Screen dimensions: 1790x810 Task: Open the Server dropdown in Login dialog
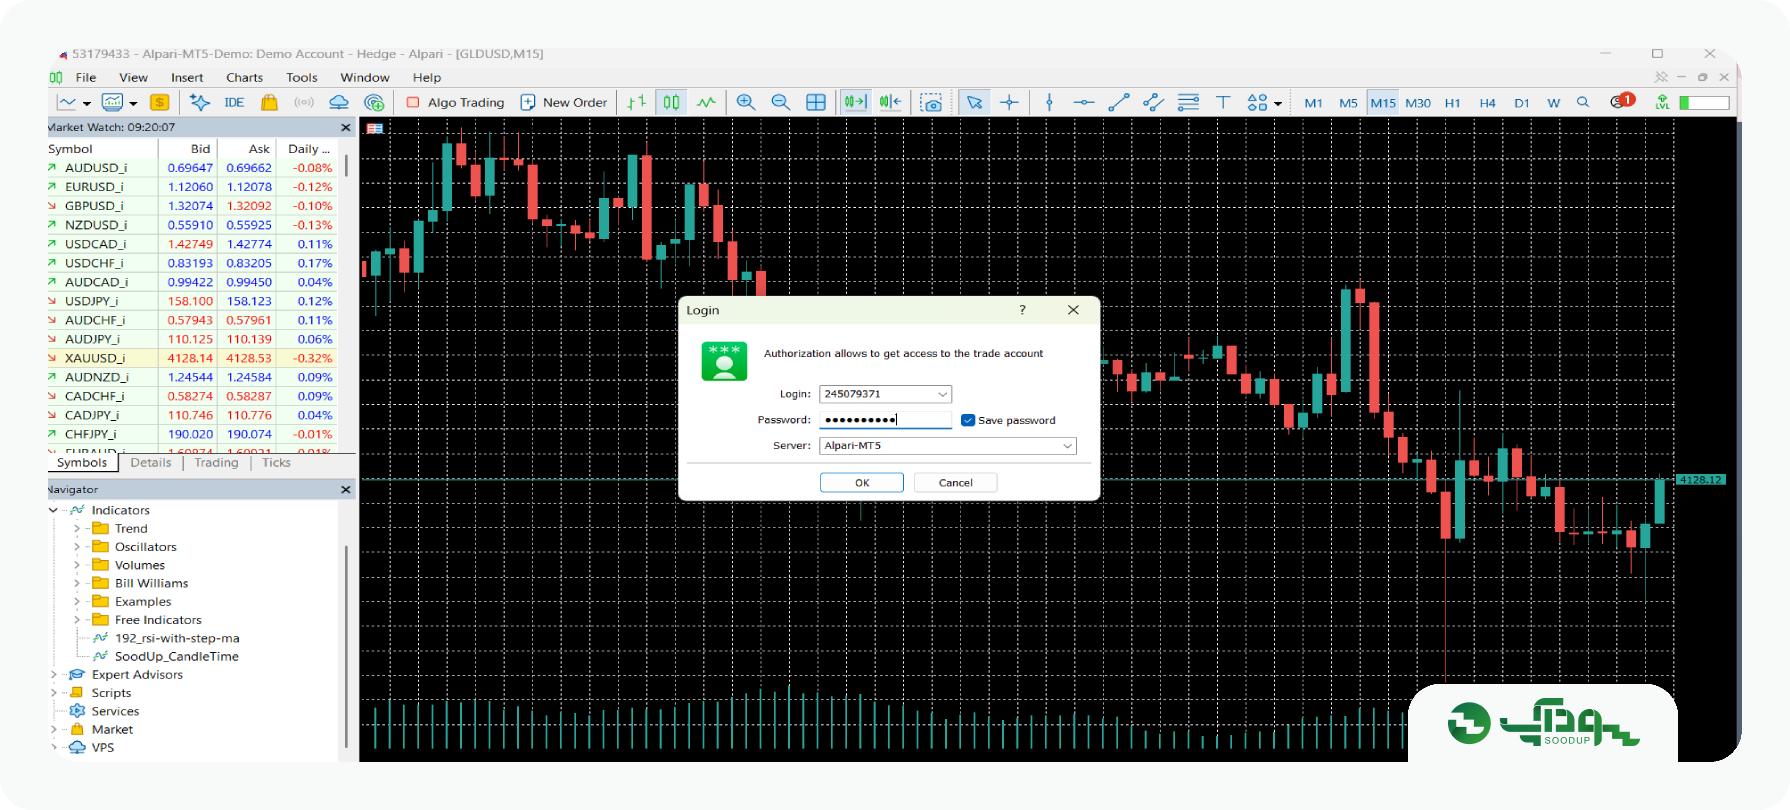pyautogui.click(x=1067, y=446)
